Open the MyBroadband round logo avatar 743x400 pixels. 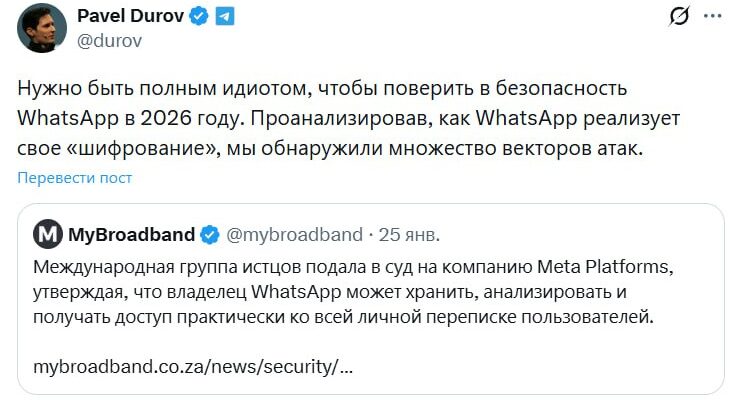click(48, 234)
